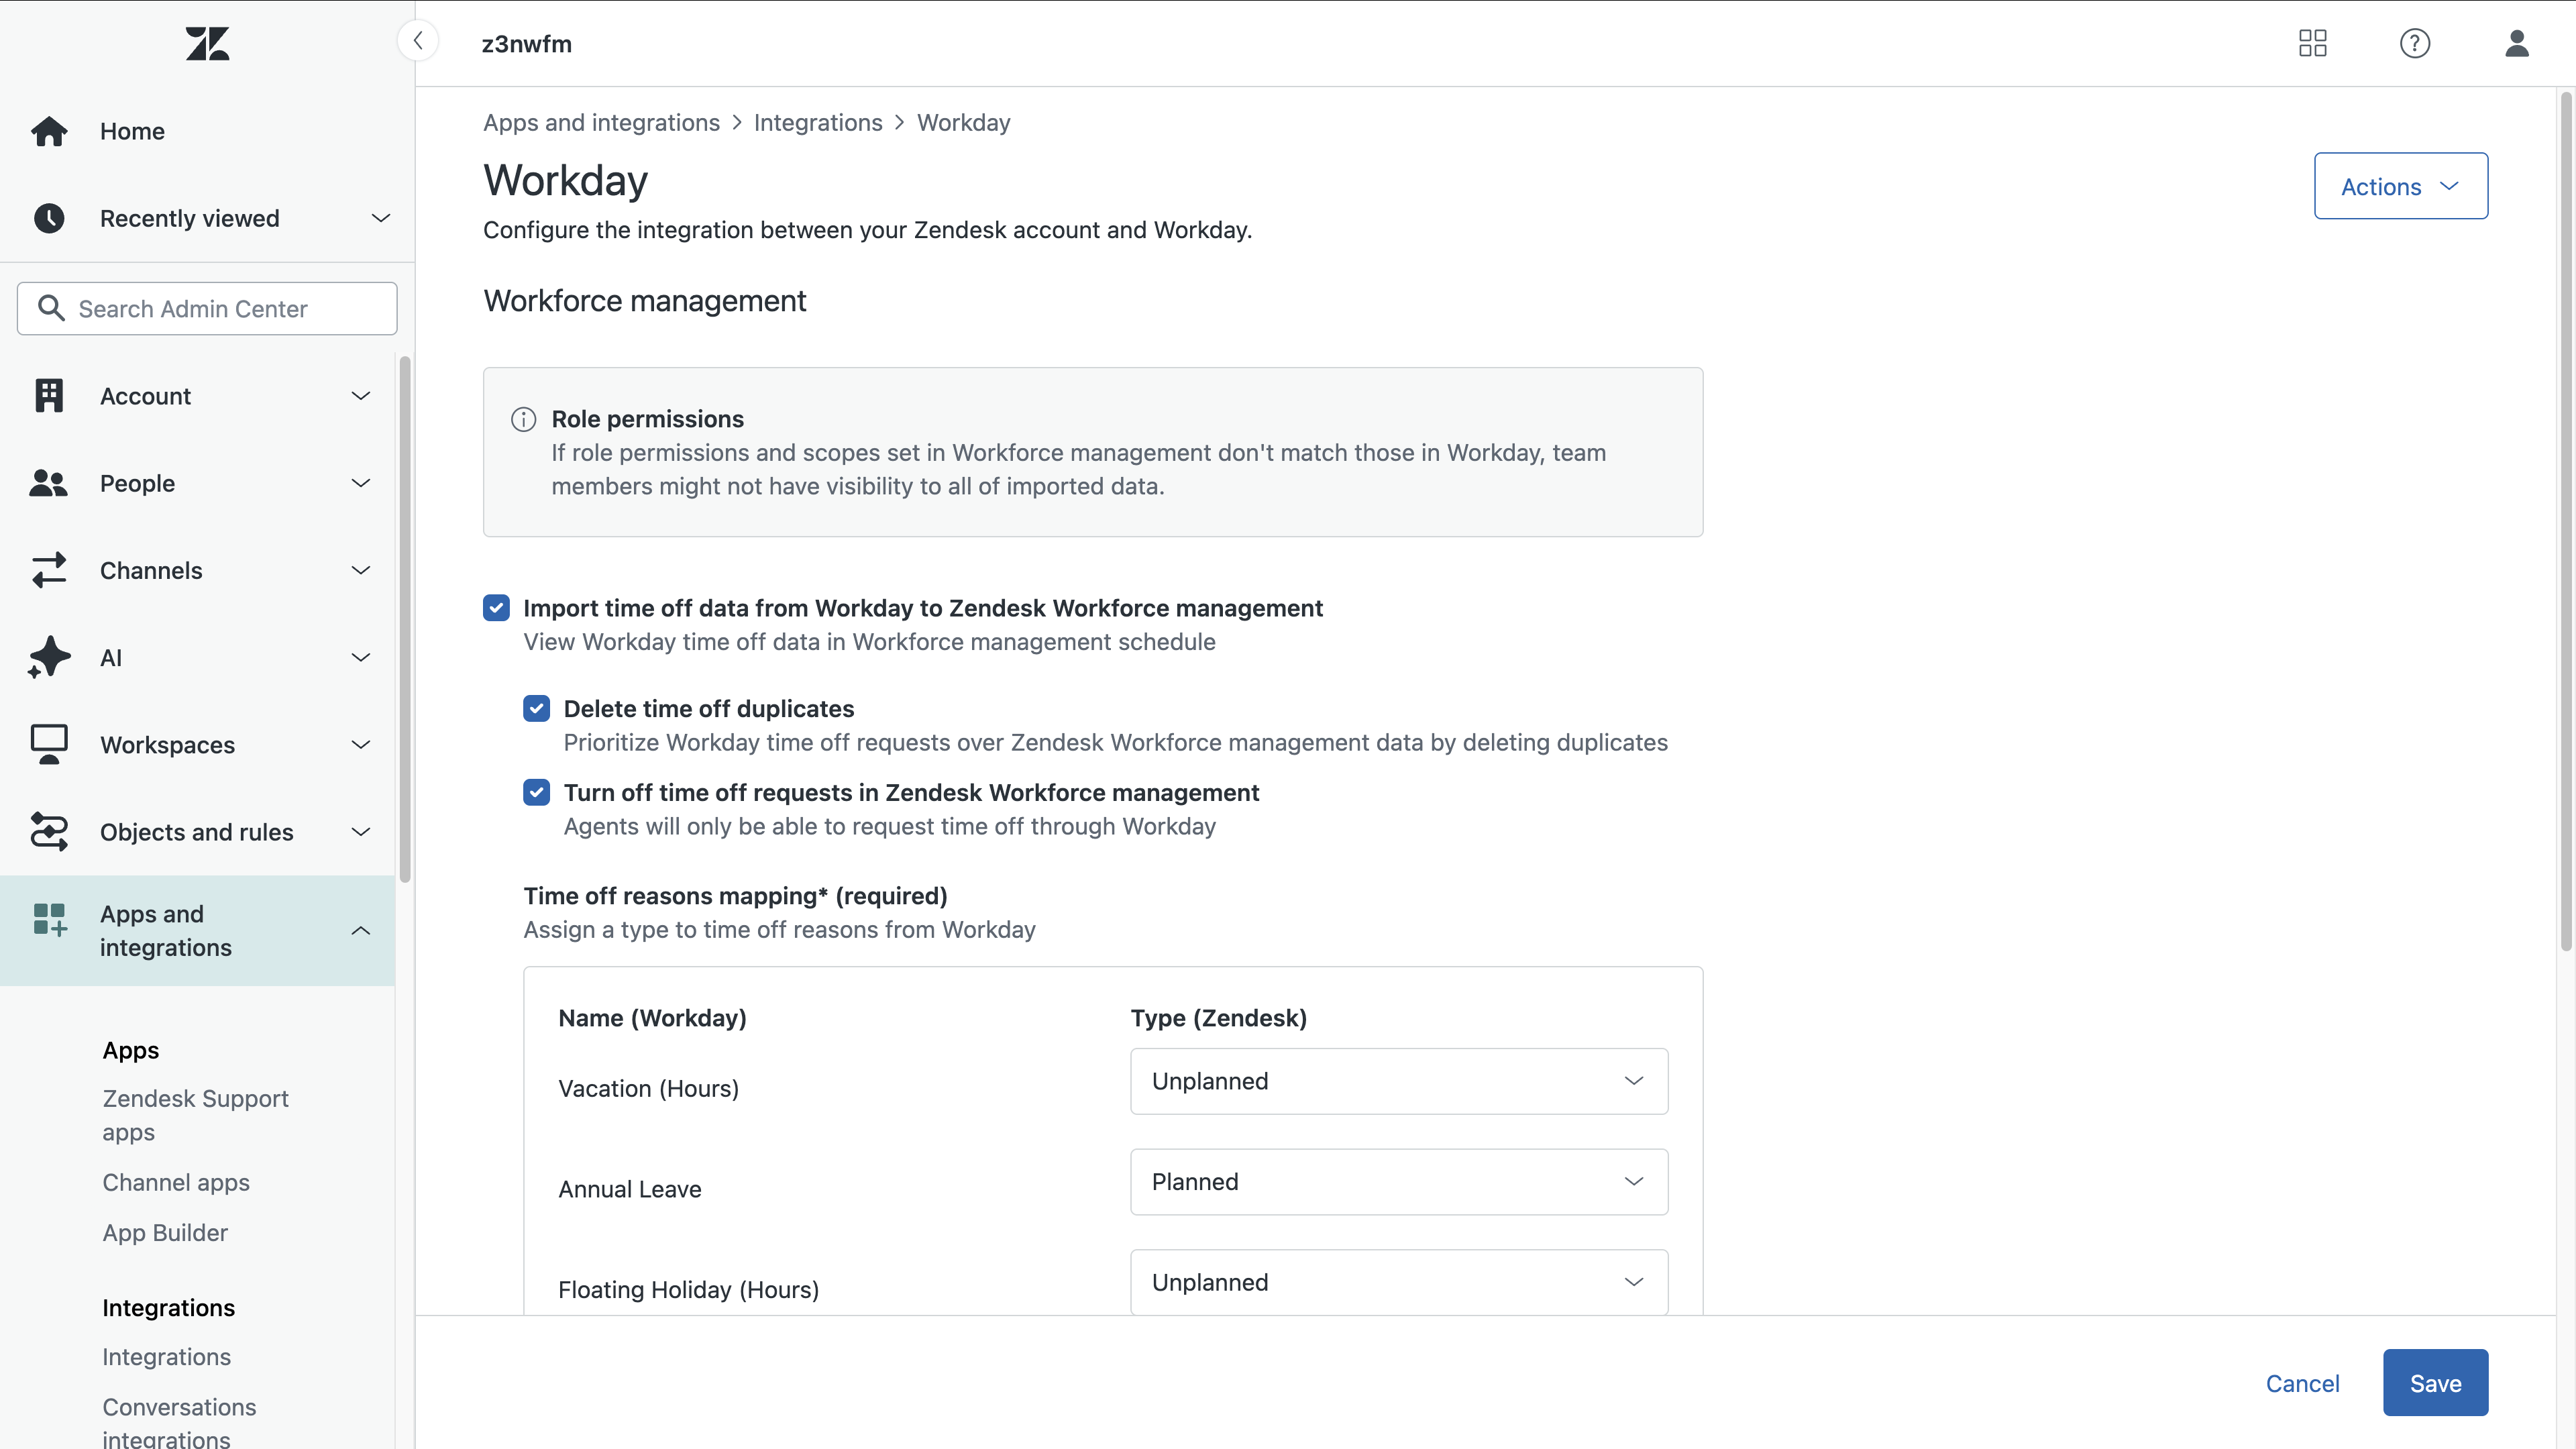Open the Actions dropdown
2576x1449 pixels.
point(2400,186)
